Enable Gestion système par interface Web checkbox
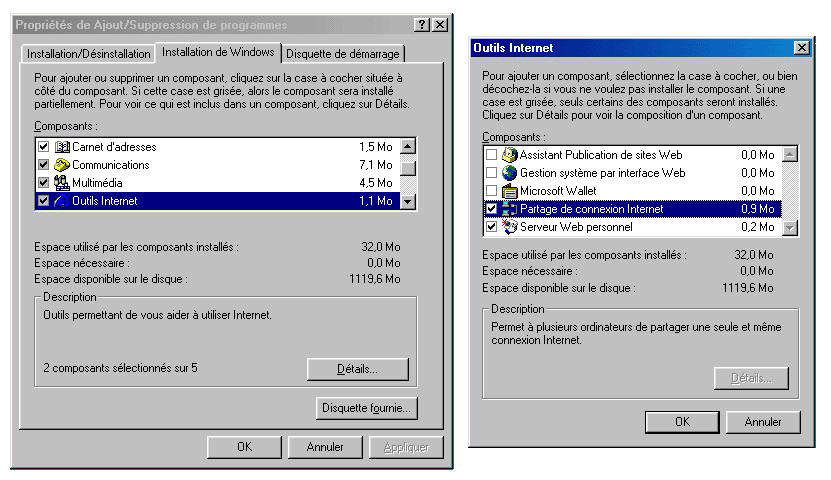831x480 pixels. 491,173
